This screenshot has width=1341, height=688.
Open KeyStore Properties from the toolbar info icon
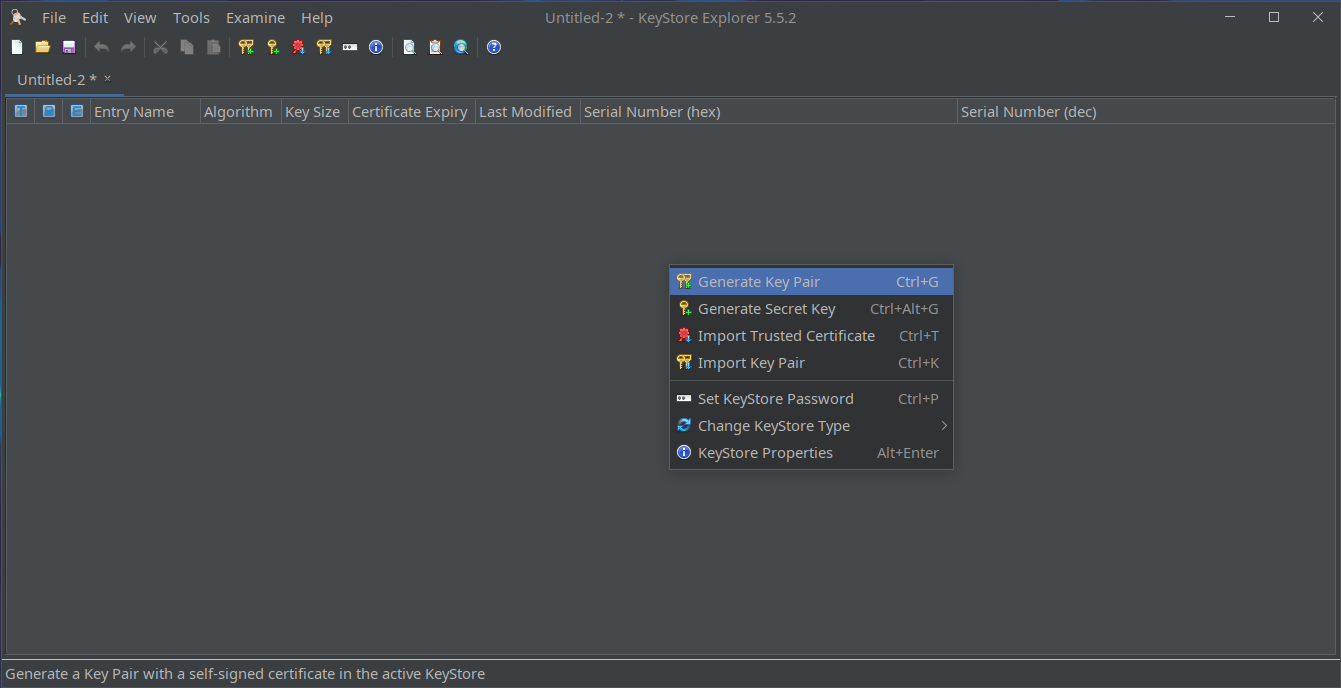click(376, 47)
